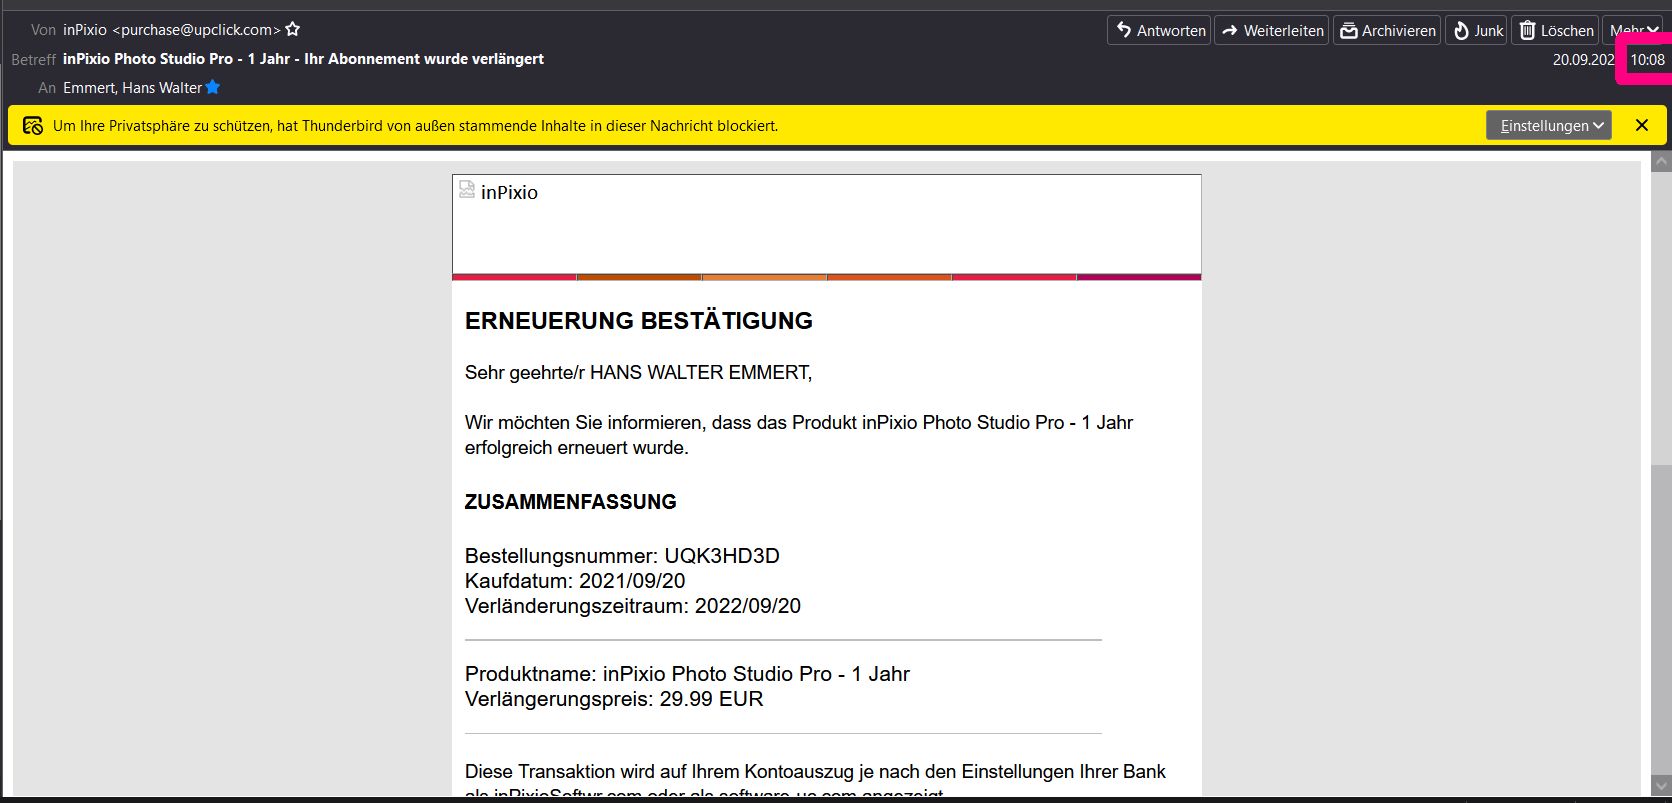
Task: Click the 10:08 message time
Action: pyautogui.click(x=1647, y=60)
